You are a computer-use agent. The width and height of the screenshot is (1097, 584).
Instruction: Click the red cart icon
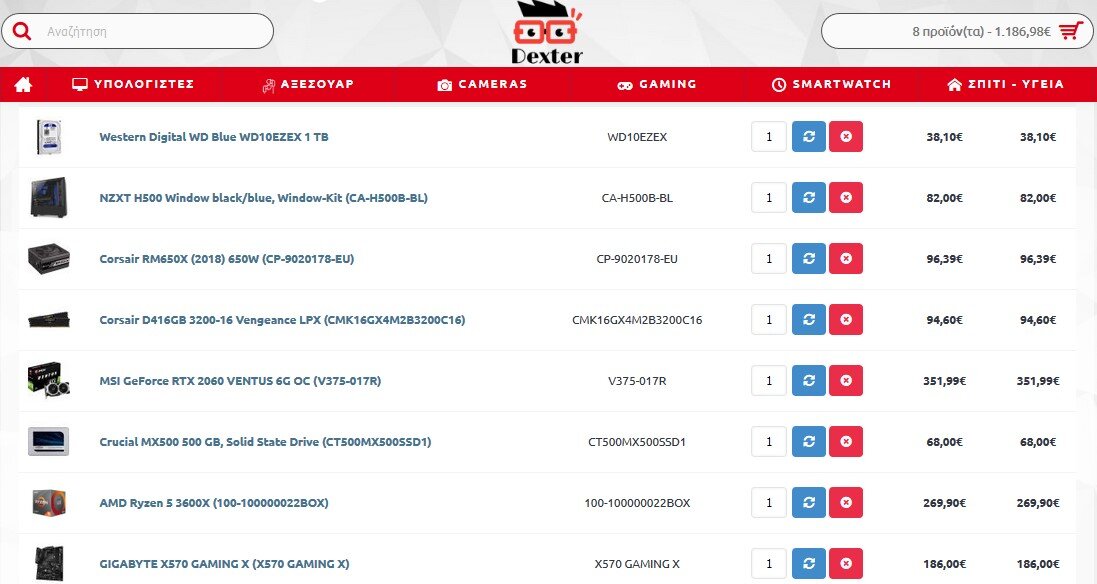point(1070,31)
